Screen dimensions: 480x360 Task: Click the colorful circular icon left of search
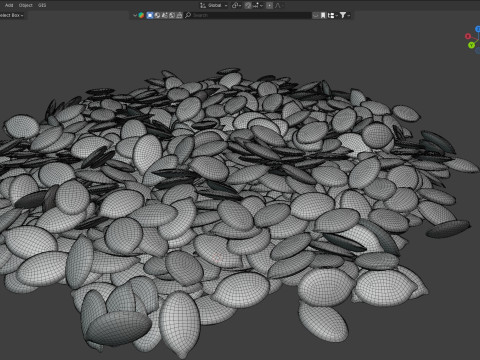pyautogui.click(x=141, y=15)
